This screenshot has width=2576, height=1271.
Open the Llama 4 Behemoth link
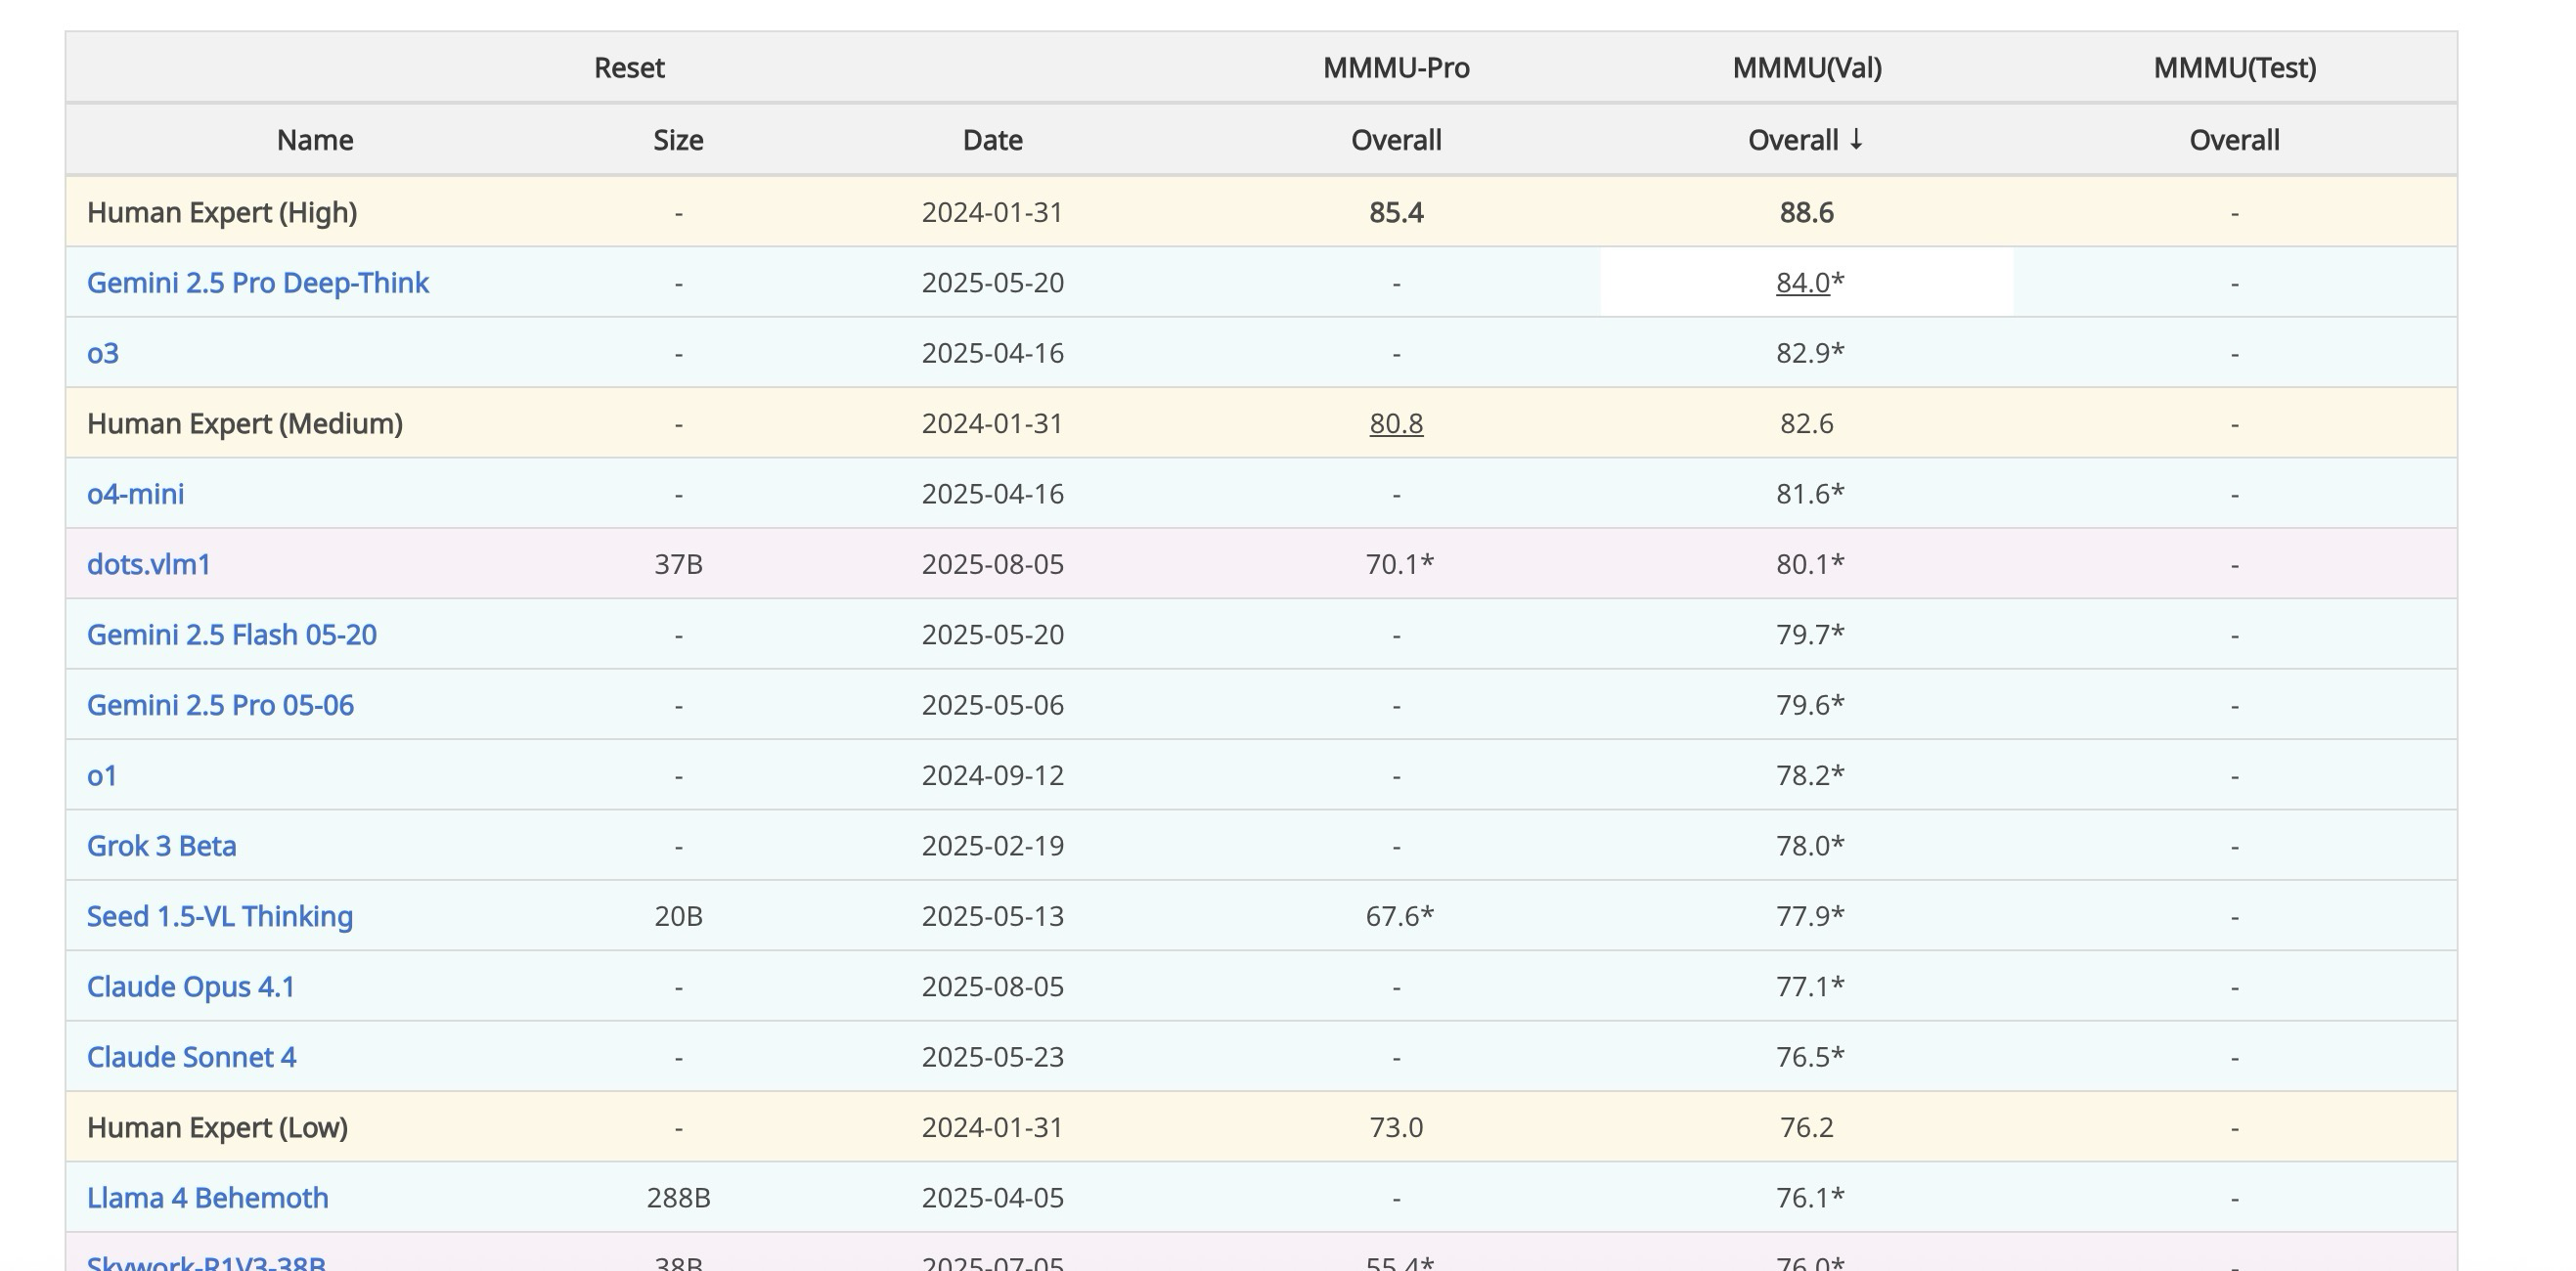(207, 1198)
